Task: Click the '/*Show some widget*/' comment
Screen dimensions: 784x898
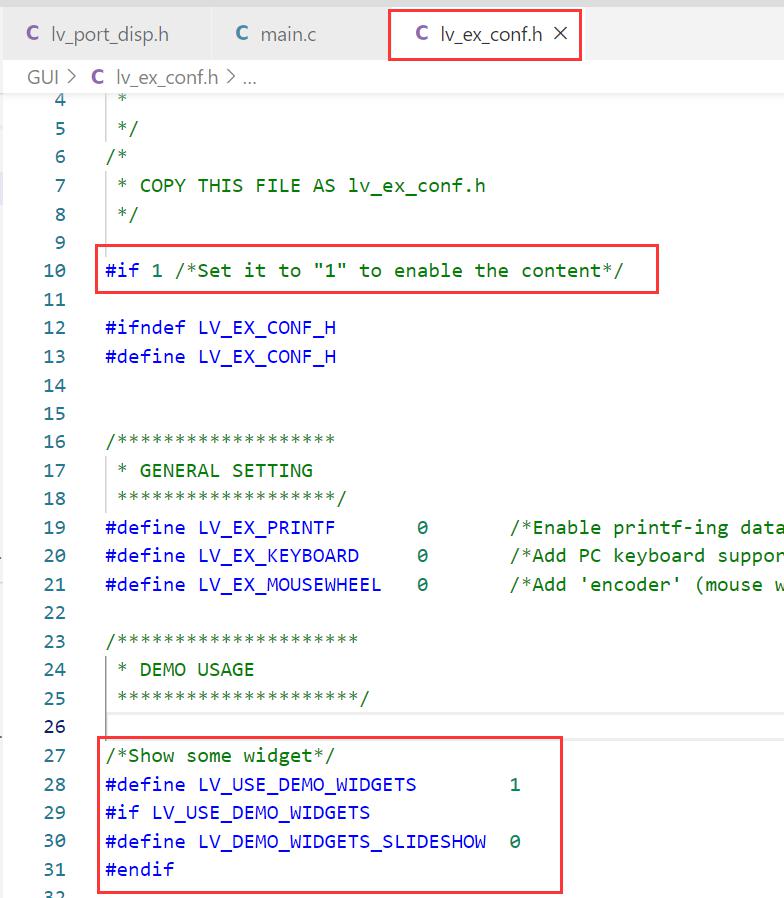Action: point(219,755)
